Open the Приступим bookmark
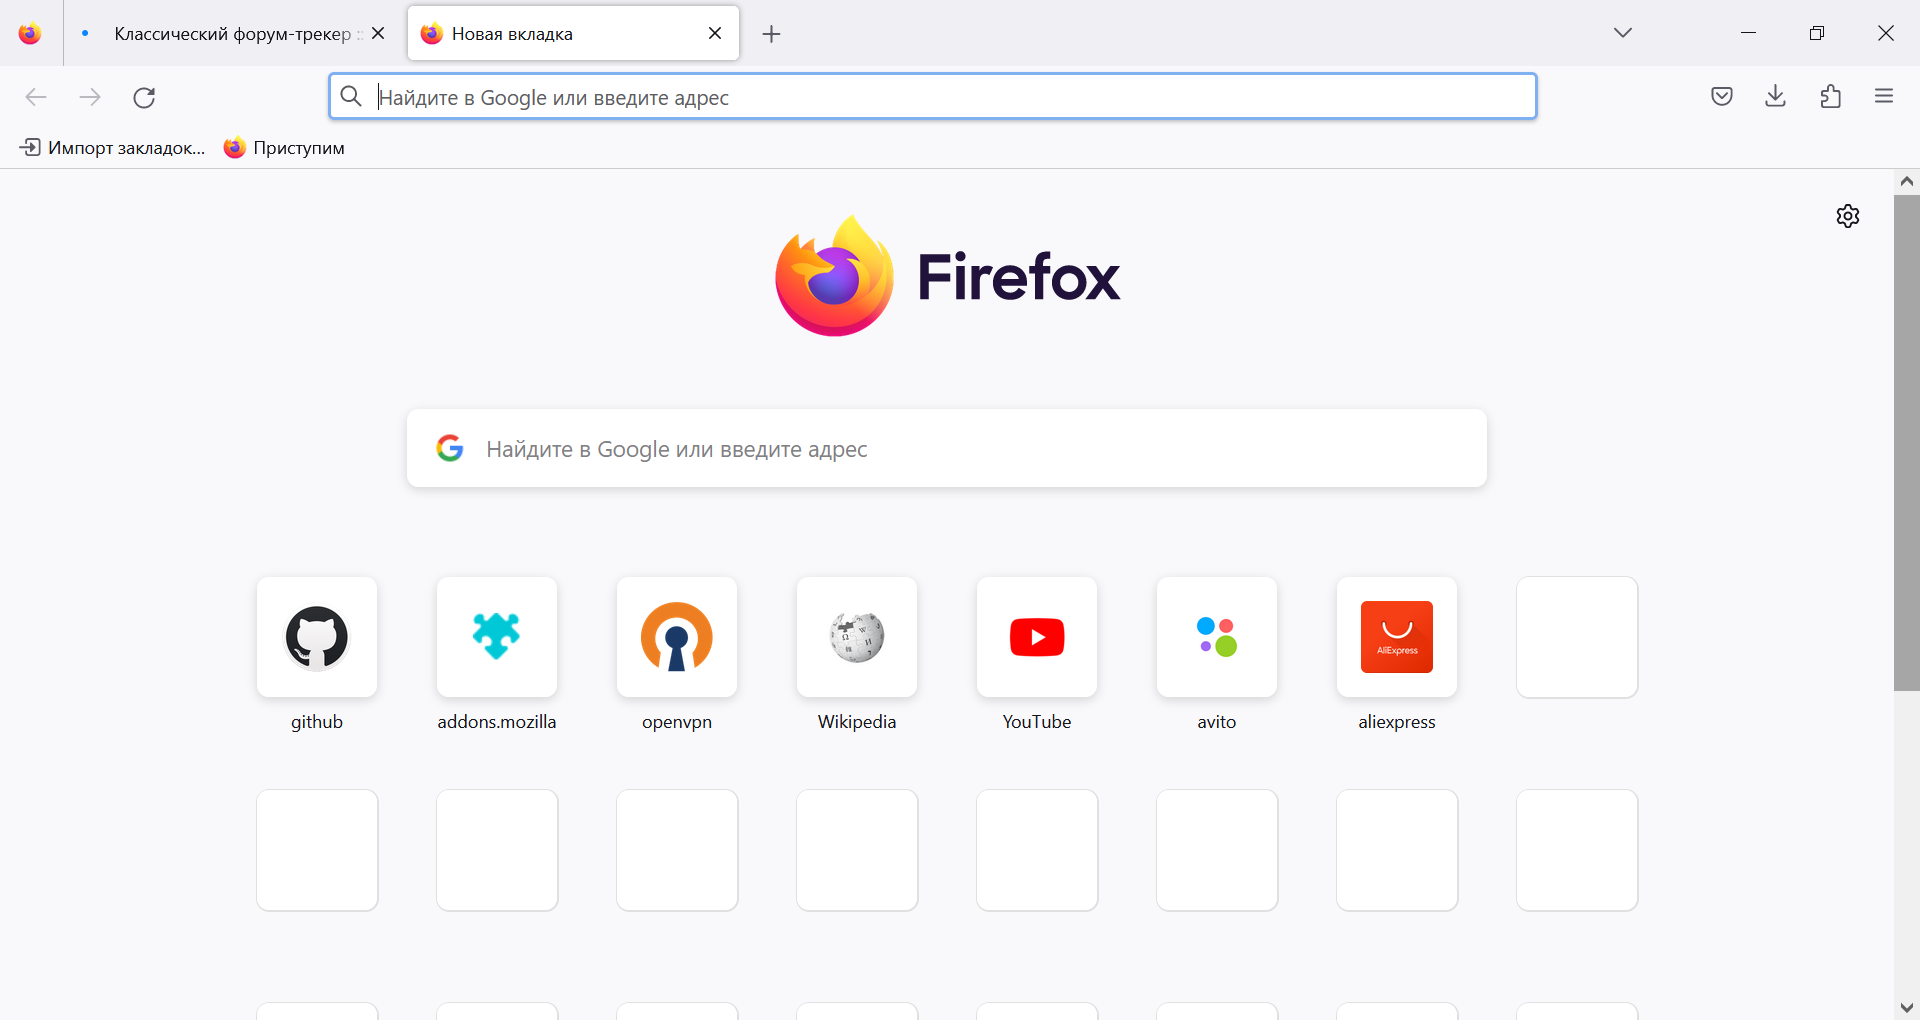The width and height of the screenshot is (1920, 1020). point(284,148)
